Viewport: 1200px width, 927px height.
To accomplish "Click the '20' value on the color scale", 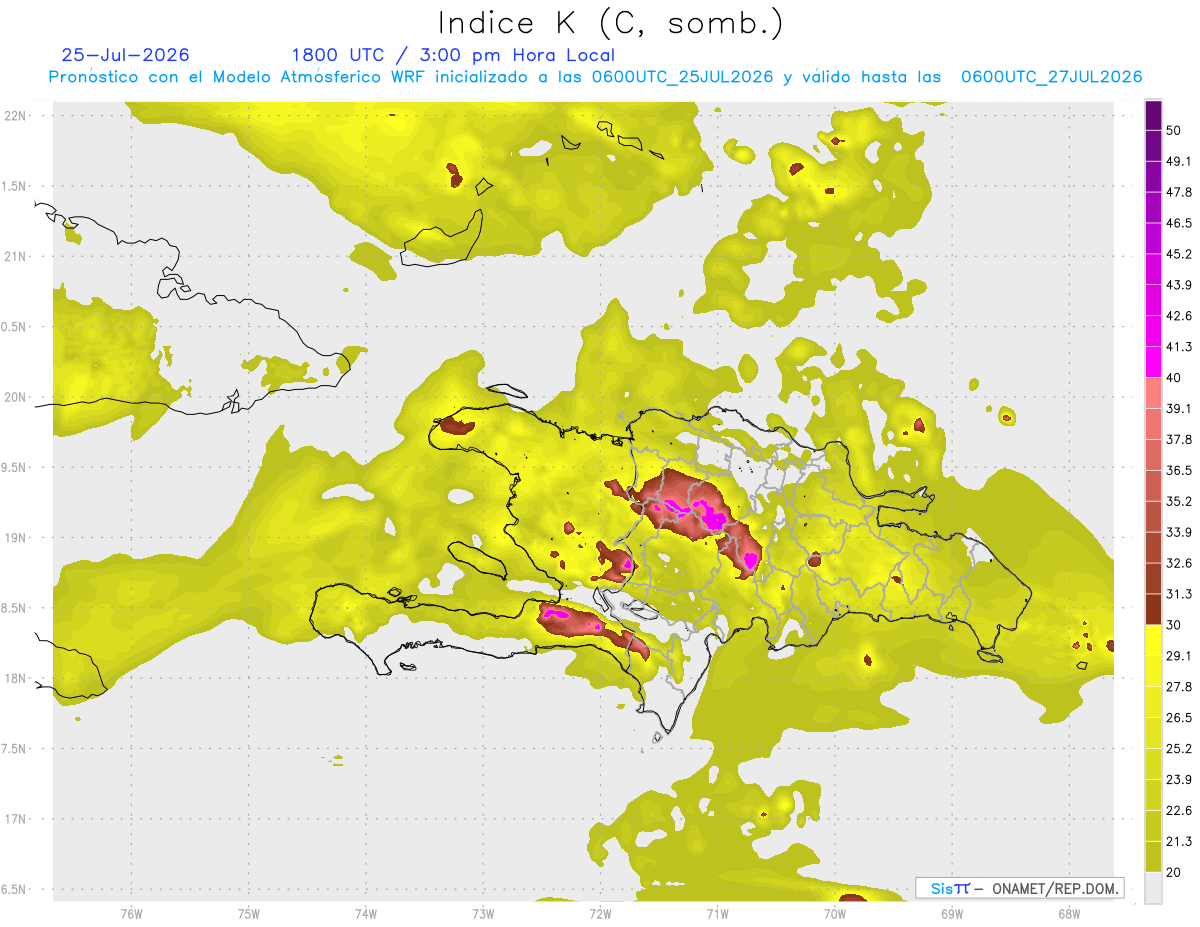I will click(x=1175, y=872).
